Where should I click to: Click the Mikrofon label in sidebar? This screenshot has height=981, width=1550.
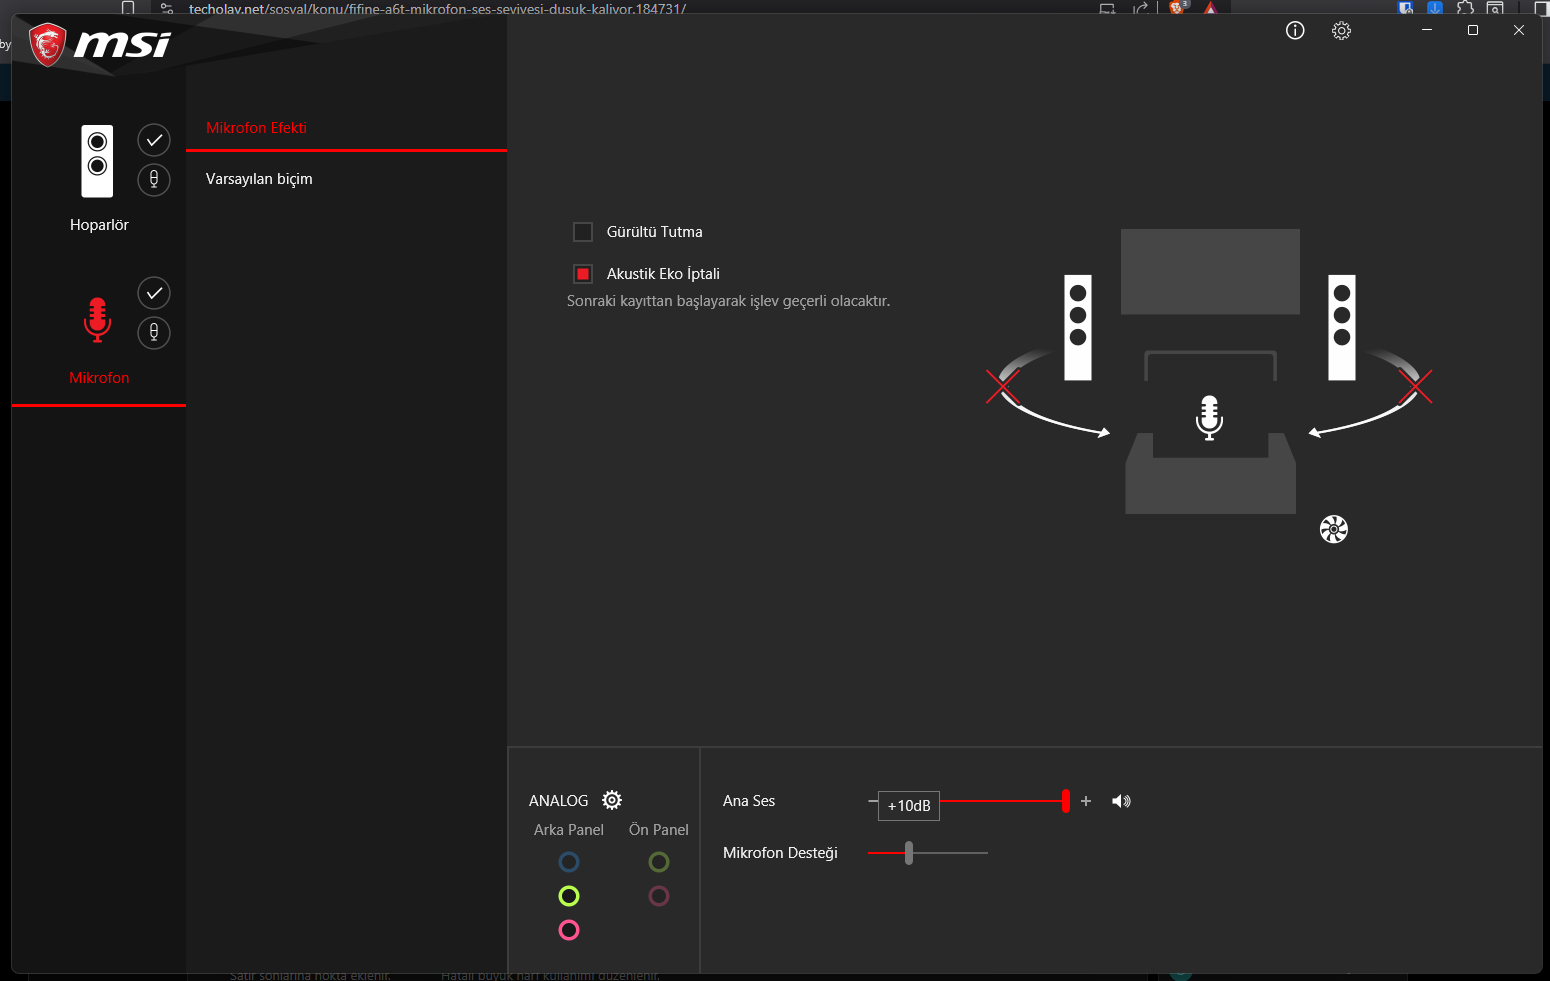(x=99, y=378)
